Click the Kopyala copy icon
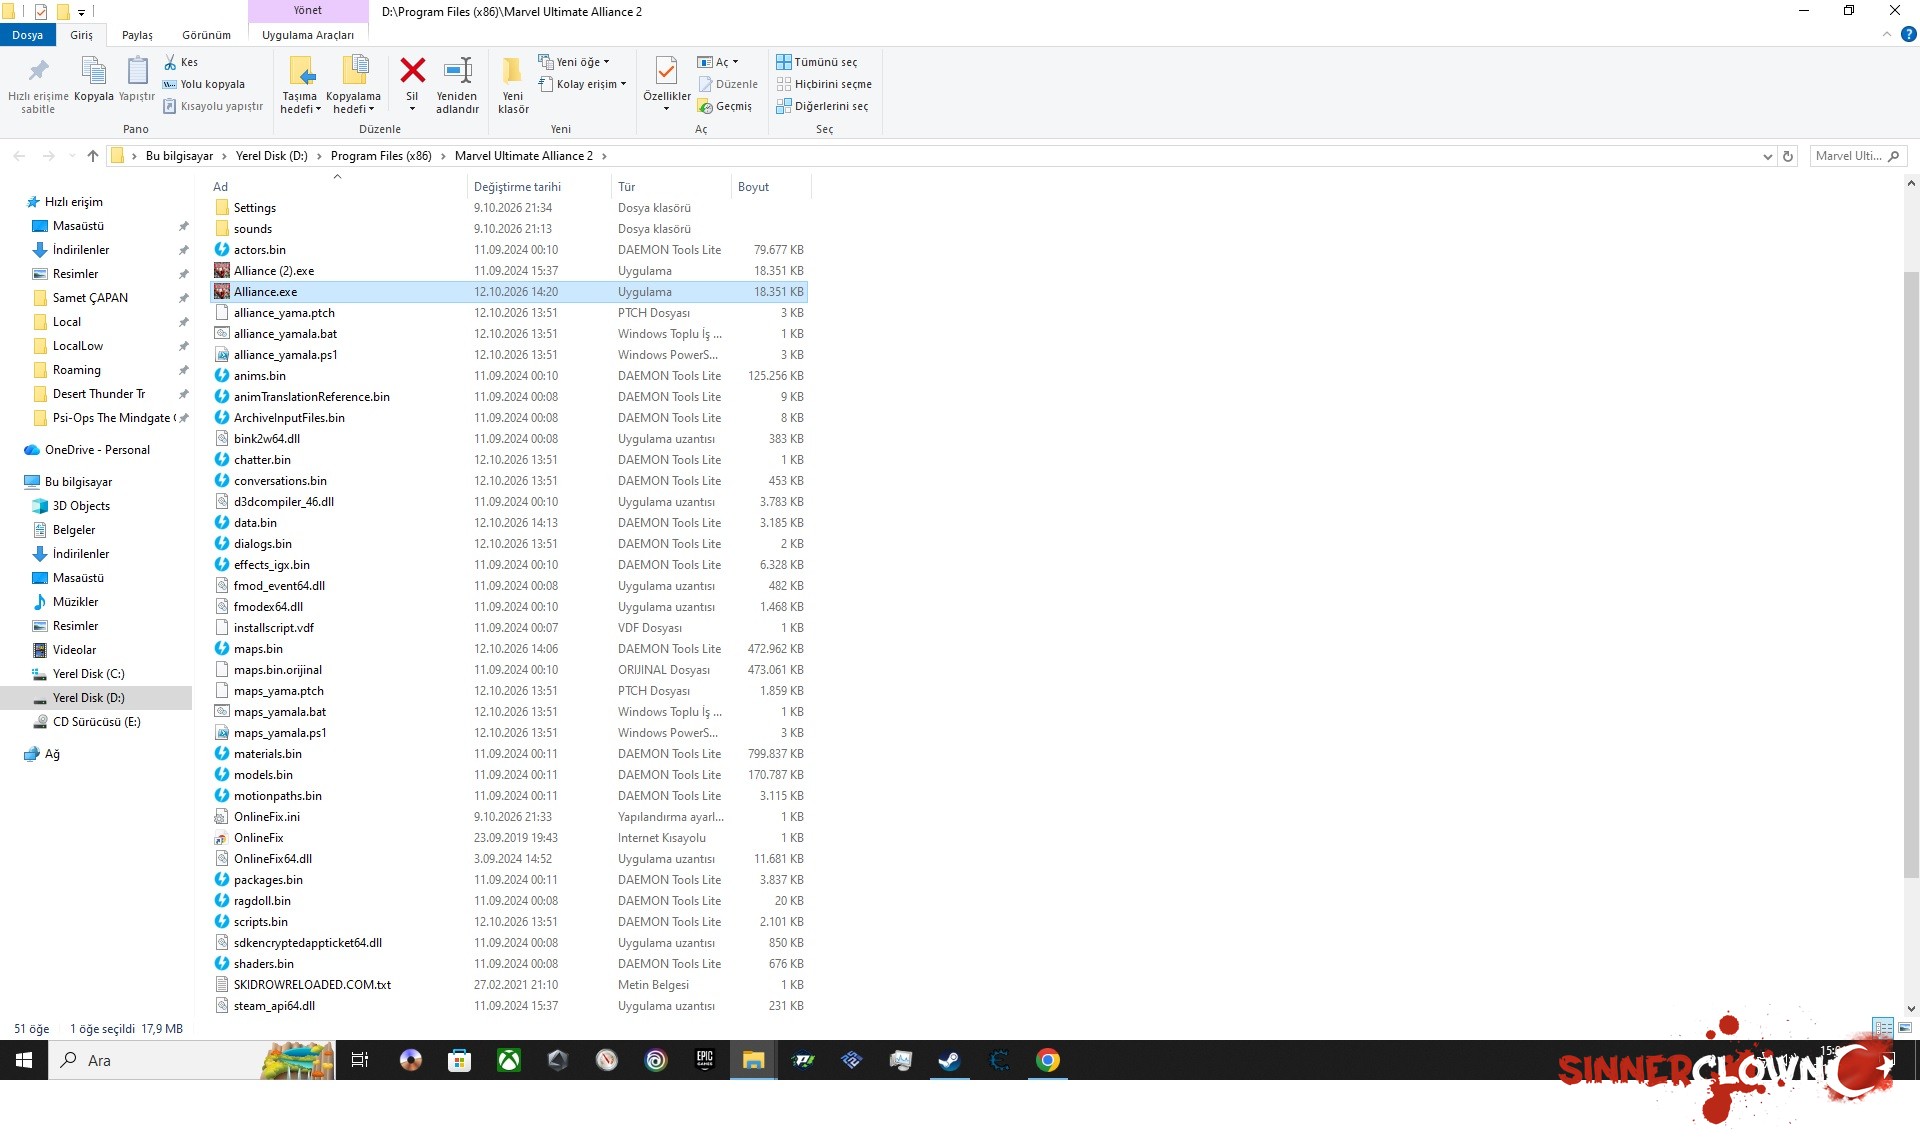The width and height of the screenshot is (1920, 1142). [x=93, y=71]
